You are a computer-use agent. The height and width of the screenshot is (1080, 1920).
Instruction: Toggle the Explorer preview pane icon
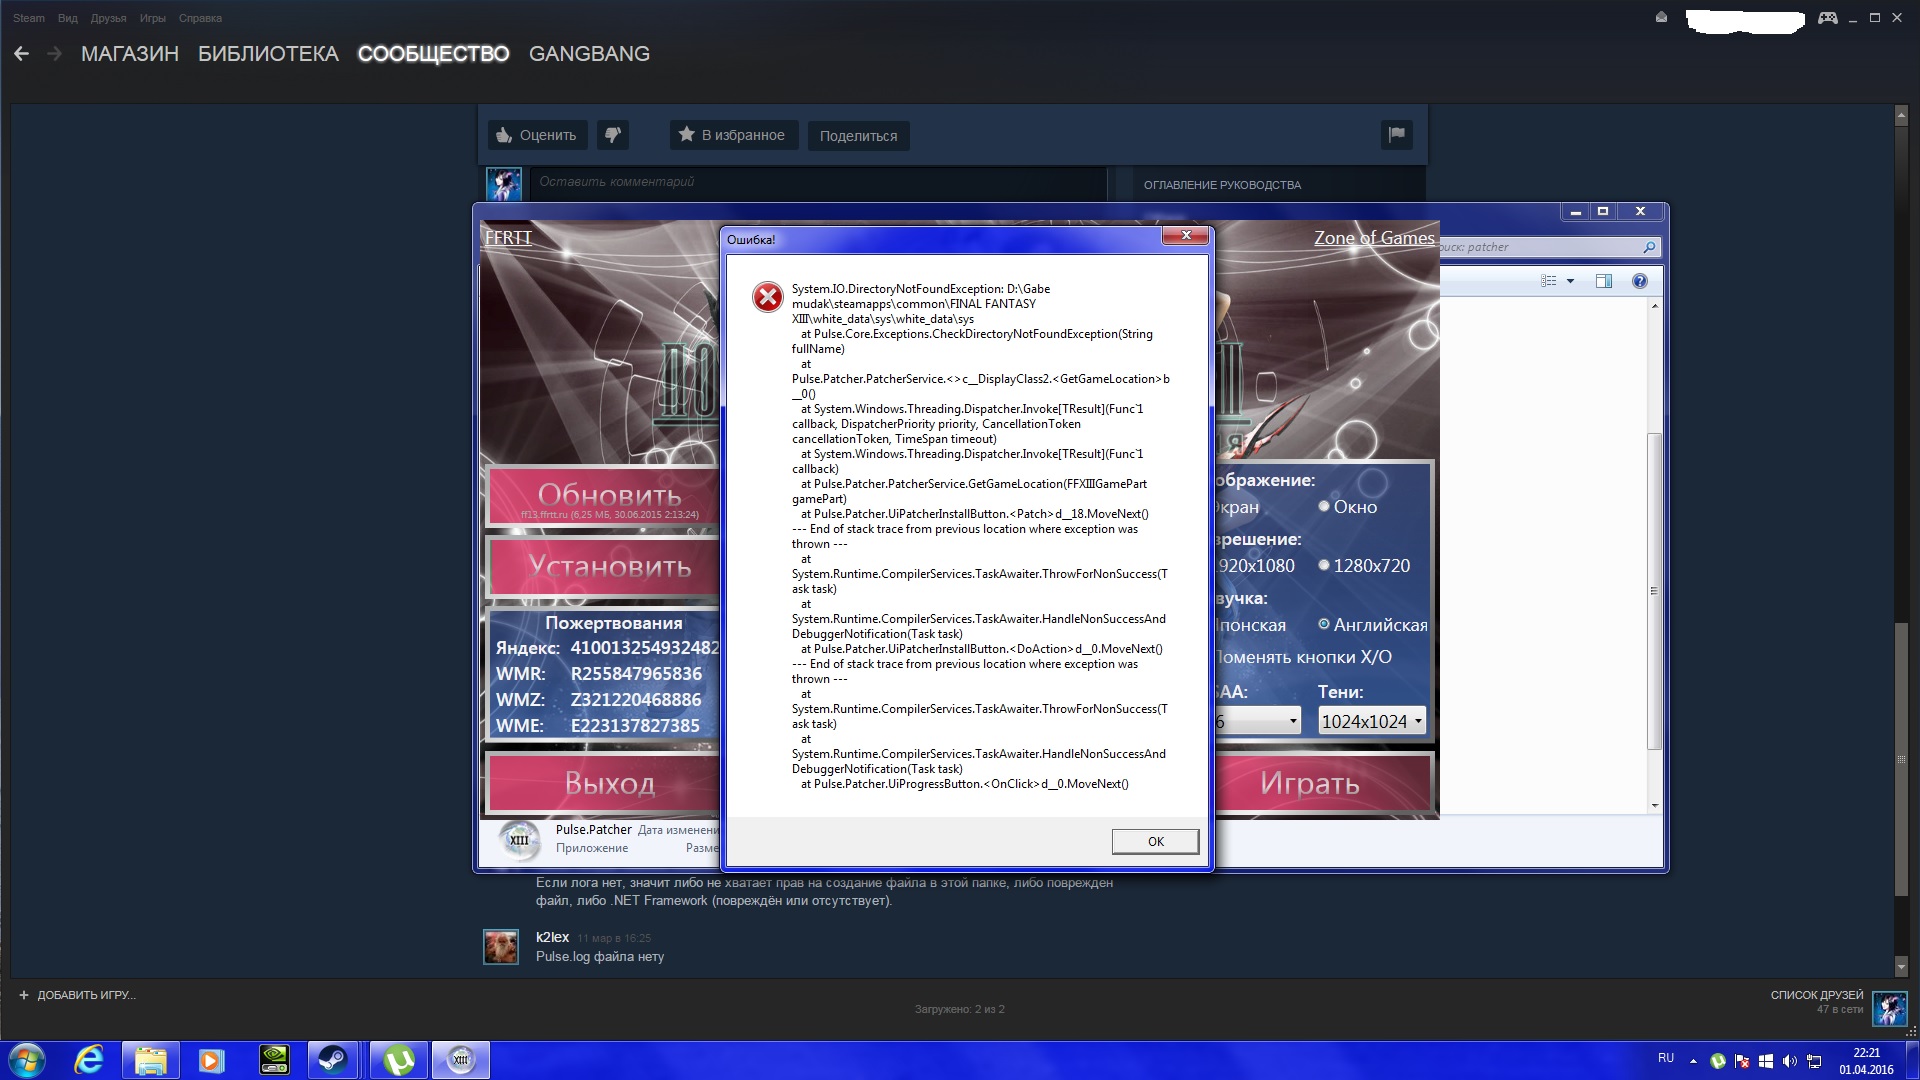click(x=1604, y=281)
